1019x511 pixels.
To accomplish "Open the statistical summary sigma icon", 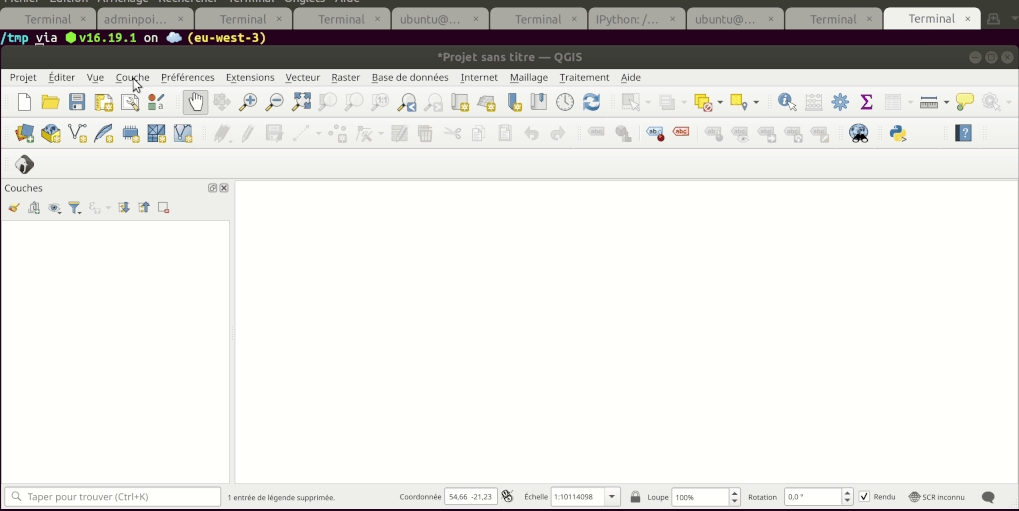I will click(866, 102).
